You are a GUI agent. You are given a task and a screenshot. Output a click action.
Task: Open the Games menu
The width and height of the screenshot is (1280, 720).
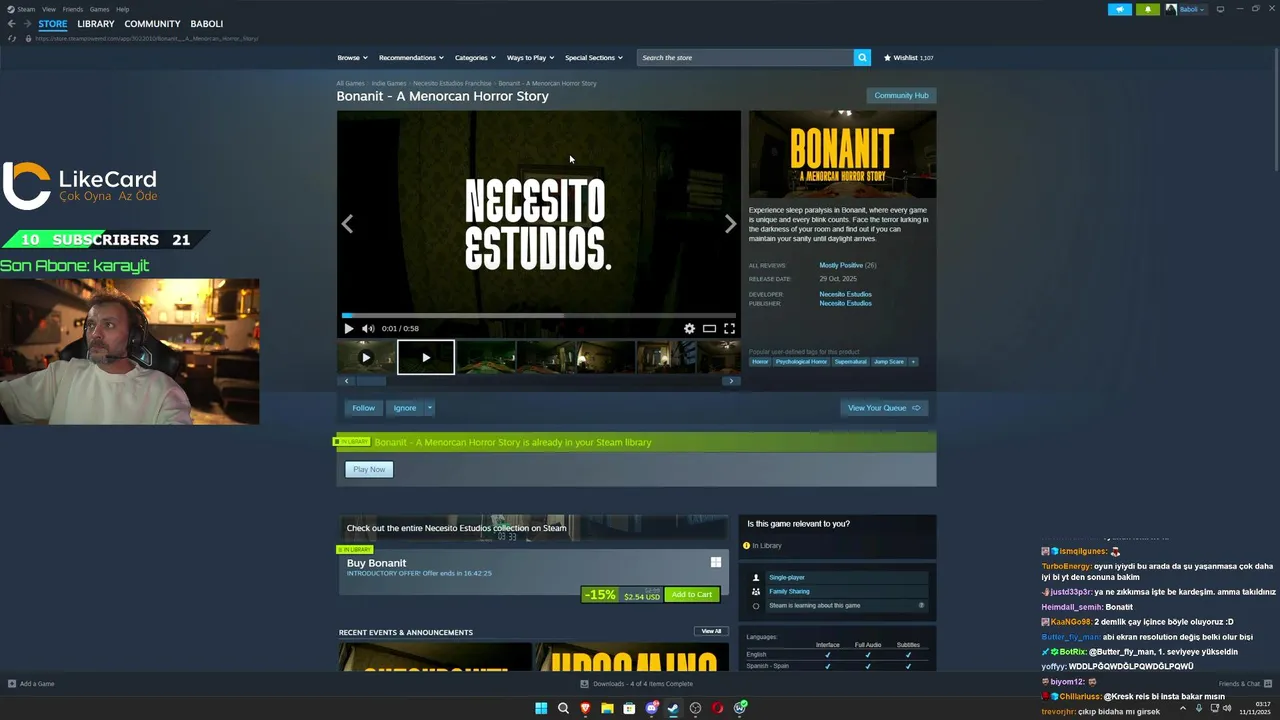pos(99,9)
